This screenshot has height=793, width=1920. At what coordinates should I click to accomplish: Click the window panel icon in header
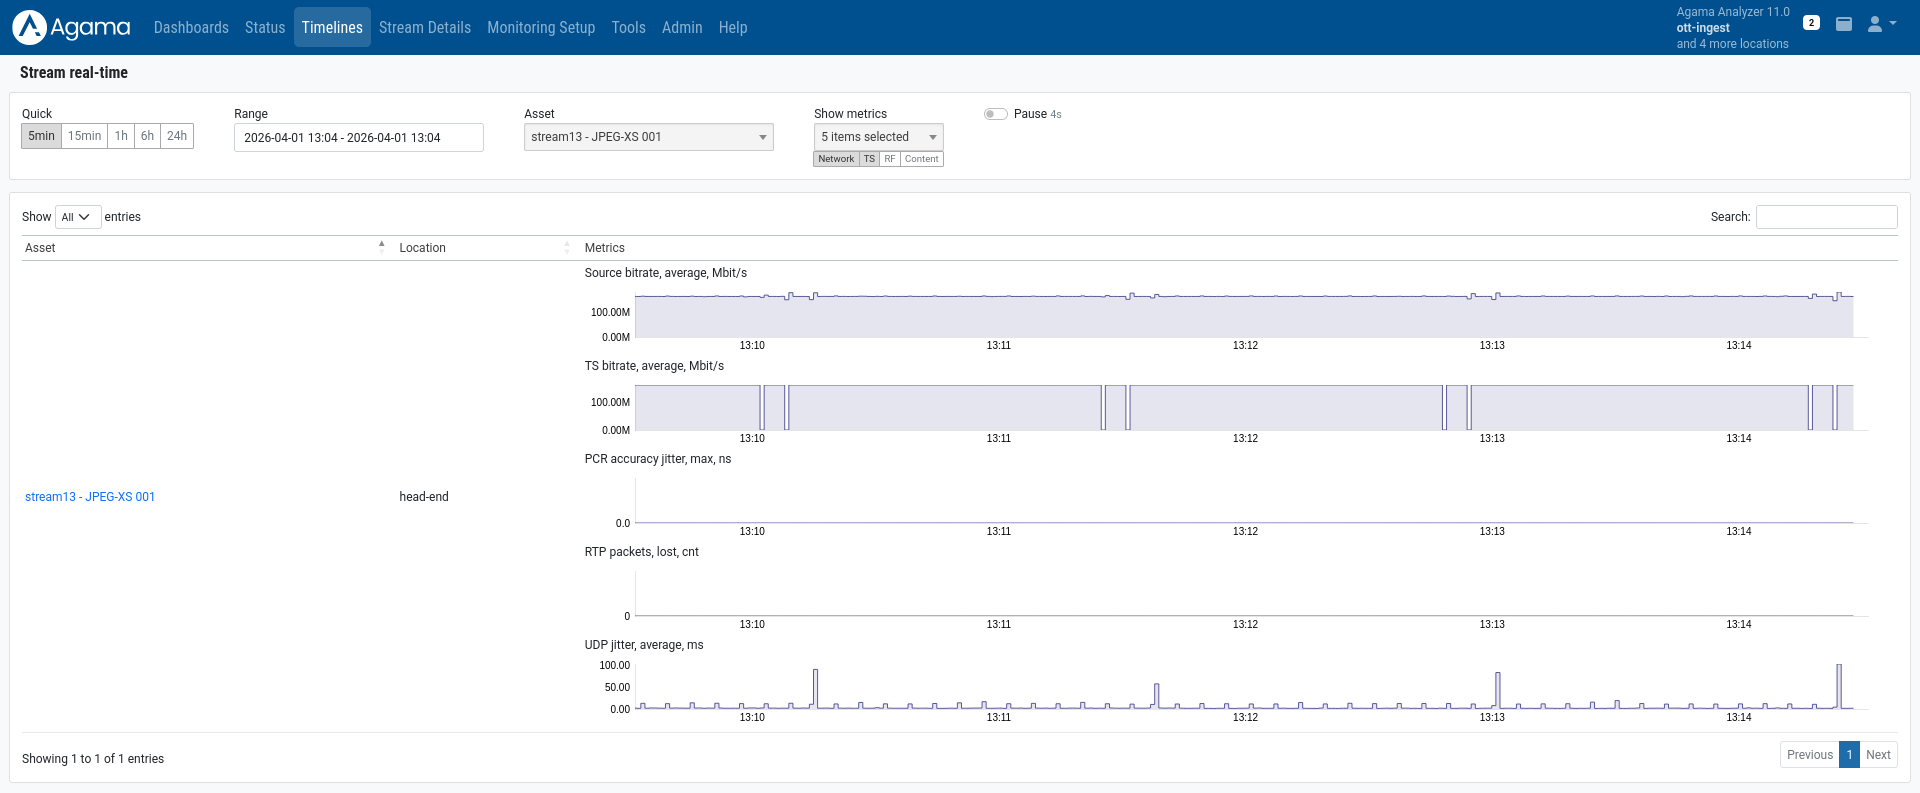(x=1844, y=24)
